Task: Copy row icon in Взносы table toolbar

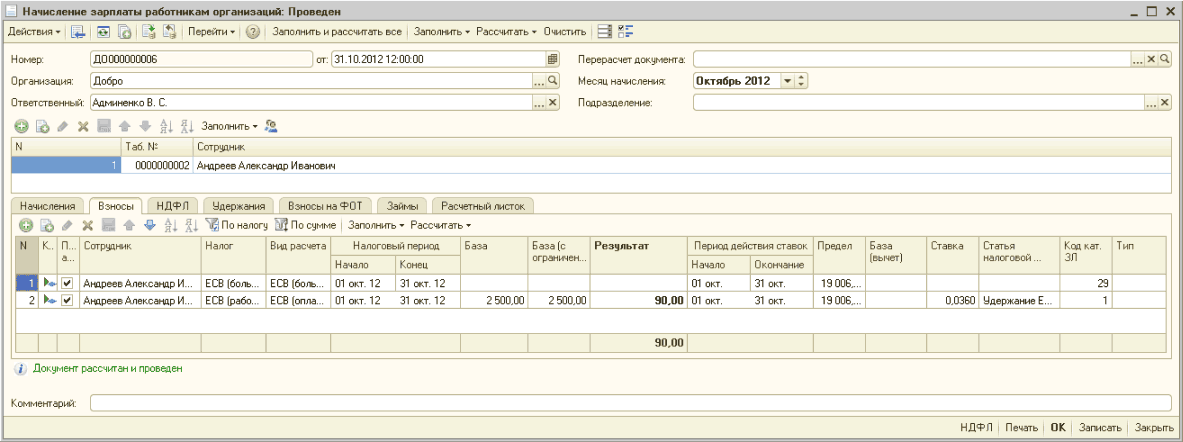Action: pyautogui.click(x=46, y=225)
